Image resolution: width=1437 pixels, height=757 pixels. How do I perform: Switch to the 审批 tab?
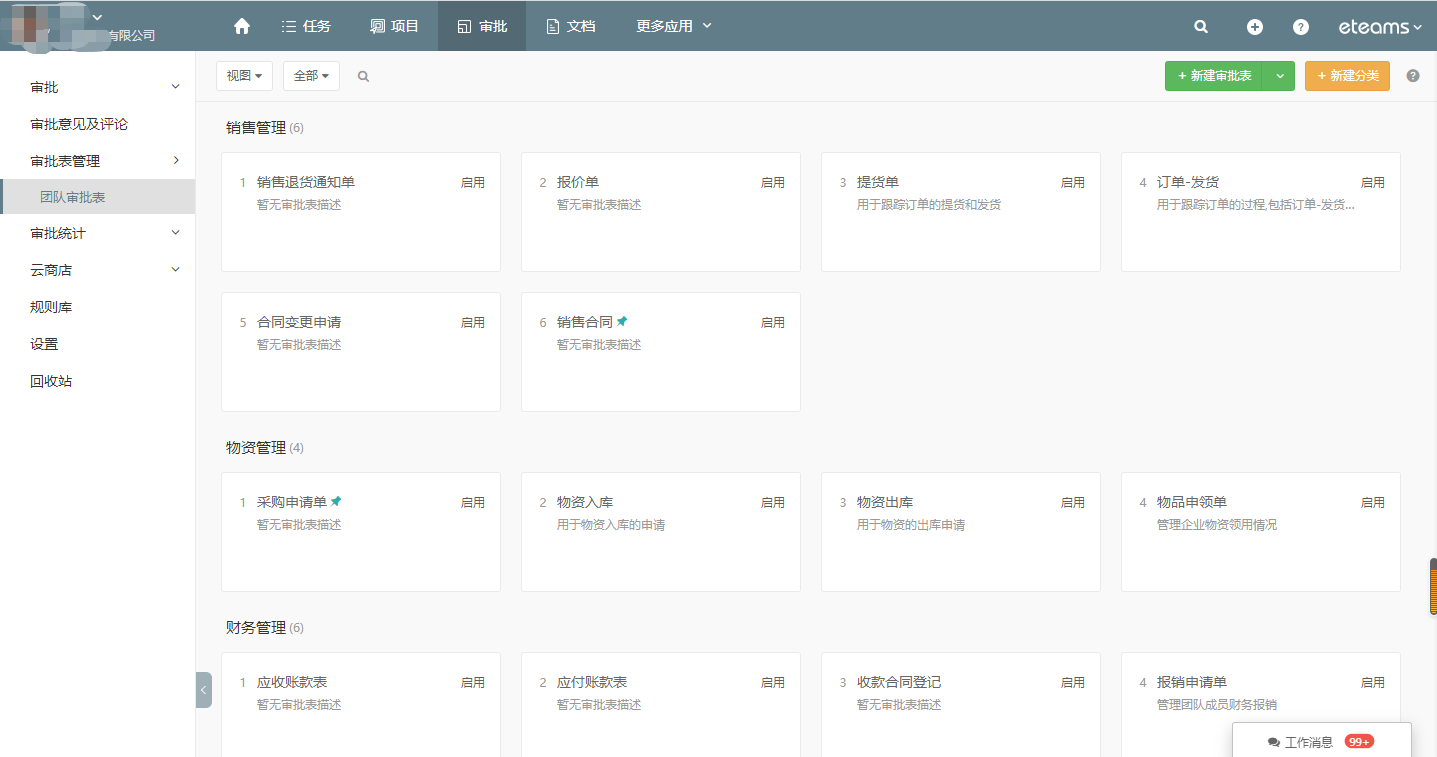[482, 26]
